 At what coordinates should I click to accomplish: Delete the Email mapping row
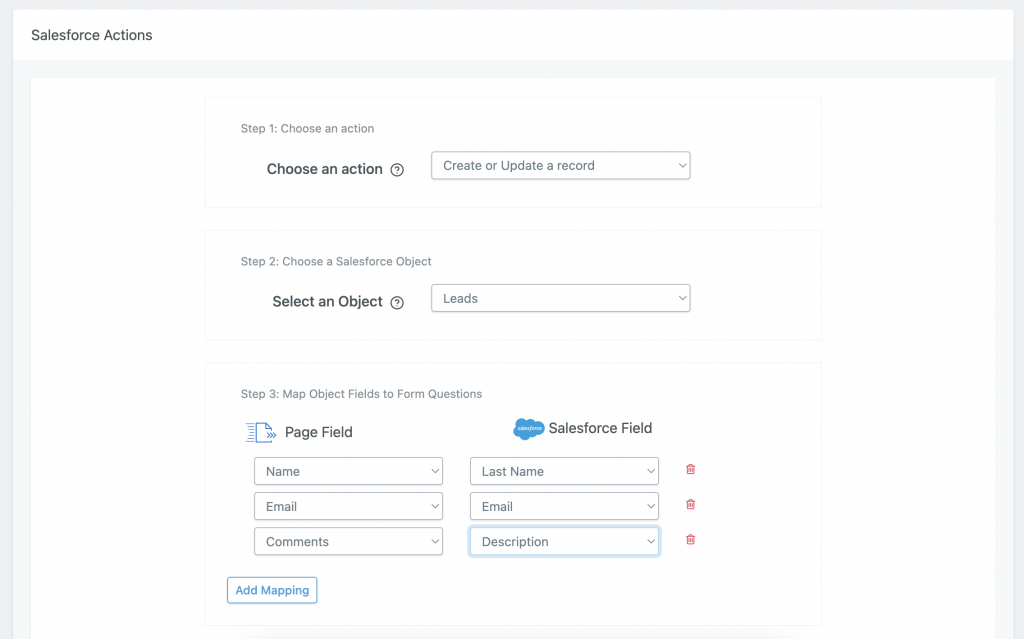point(690,504)
